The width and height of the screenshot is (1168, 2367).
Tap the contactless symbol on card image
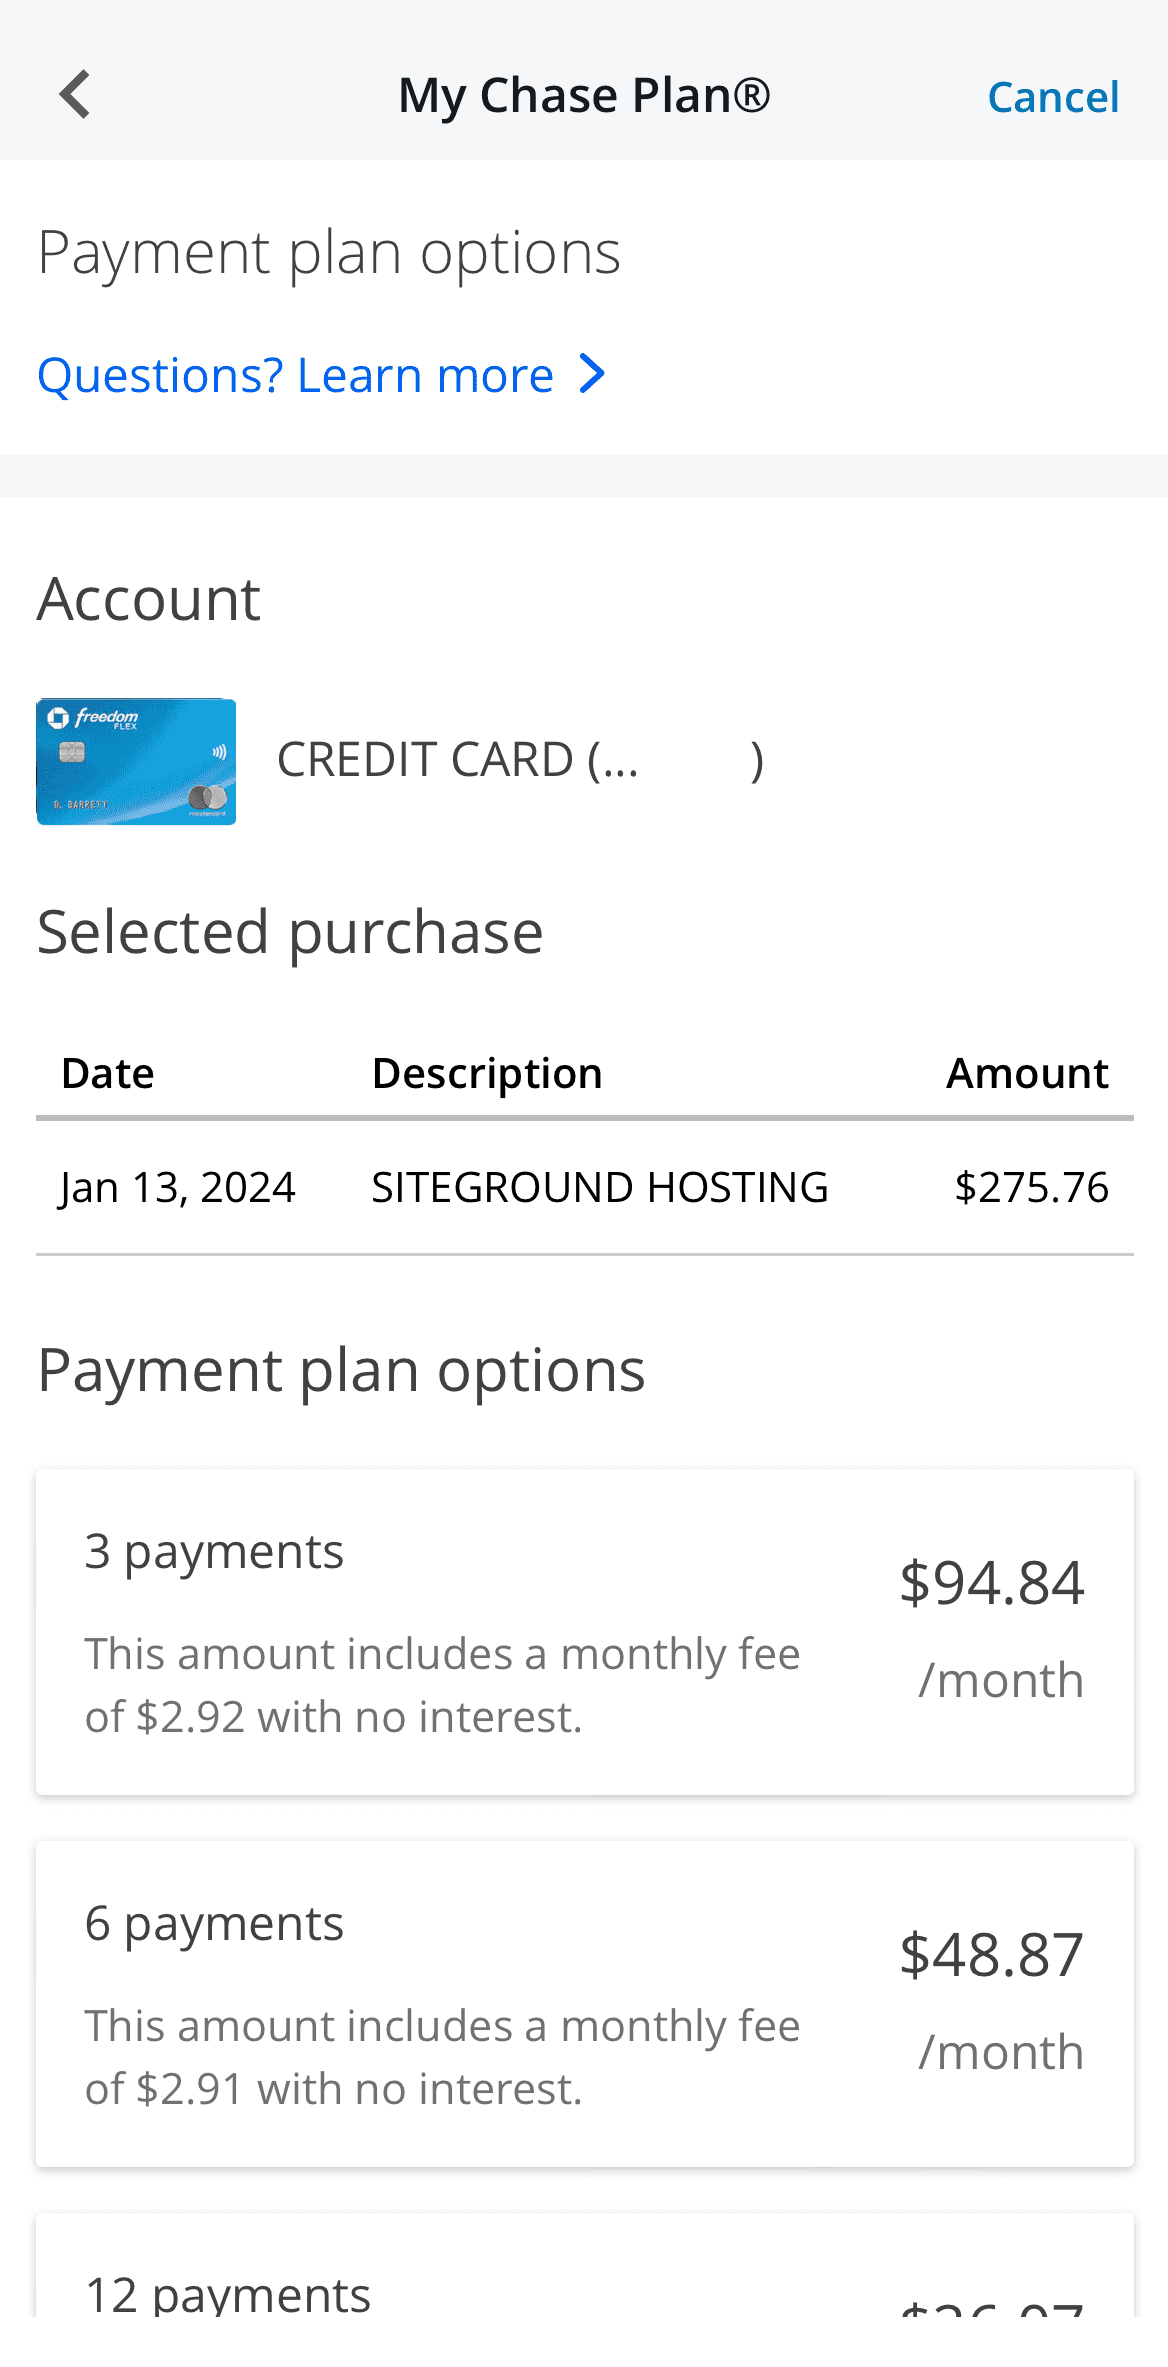[x=218, y=752]
